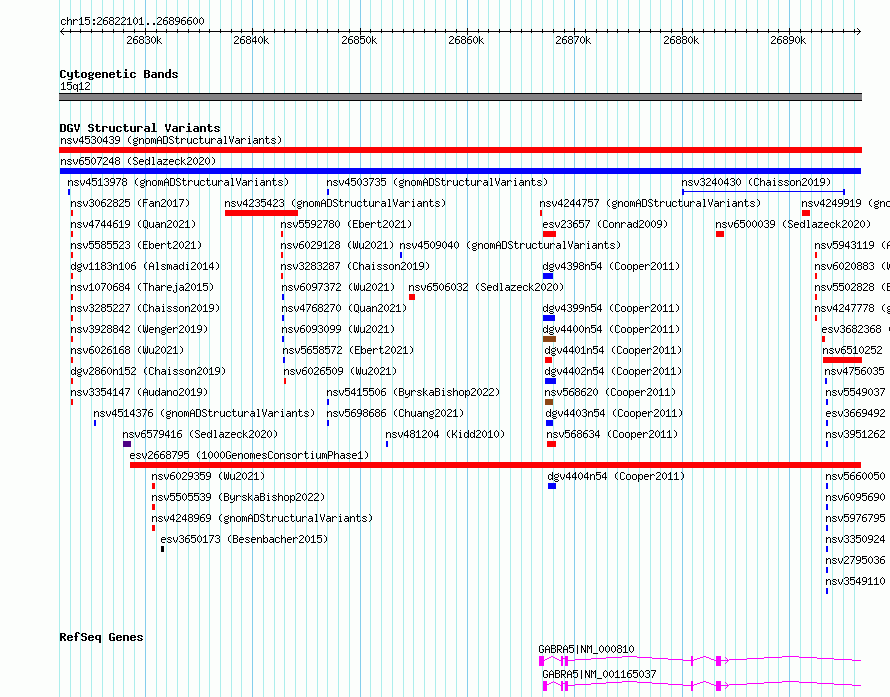Select the nsv6507248 Sedlazeck2020 label
This screenshot has width=890, height=697.
tap(138, 161)
